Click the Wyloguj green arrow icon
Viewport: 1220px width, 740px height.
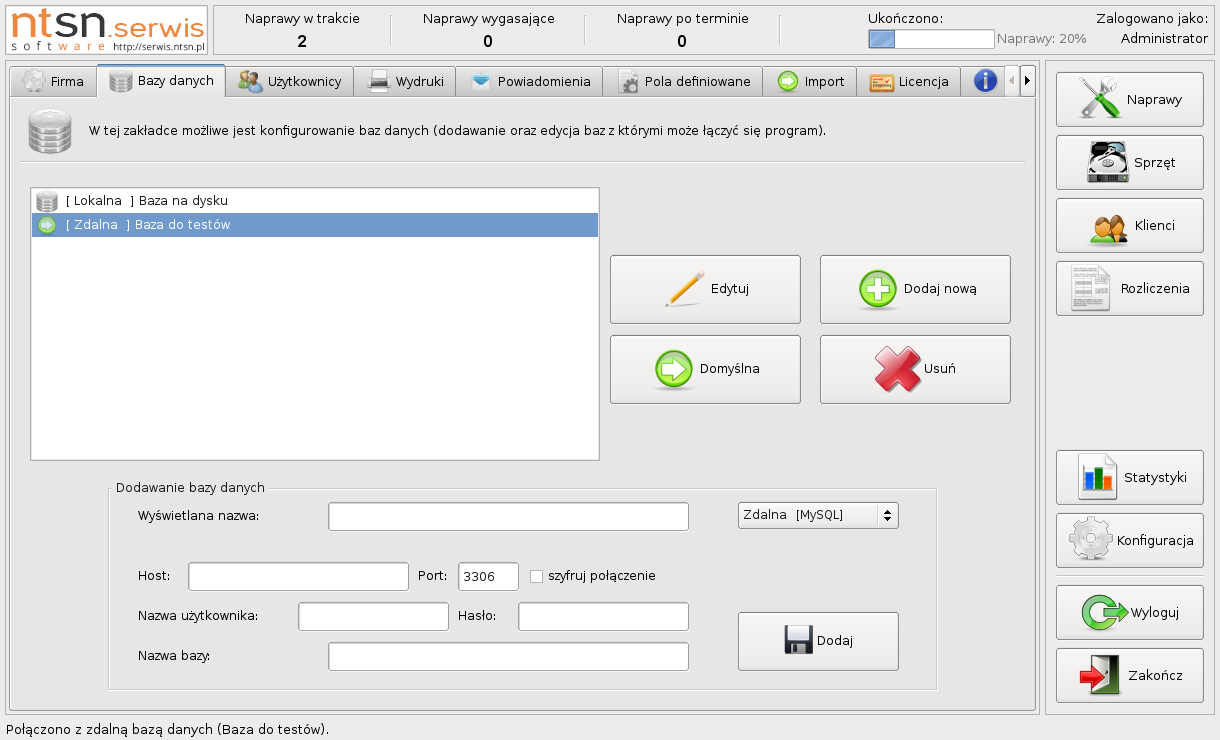(1104, 612)
